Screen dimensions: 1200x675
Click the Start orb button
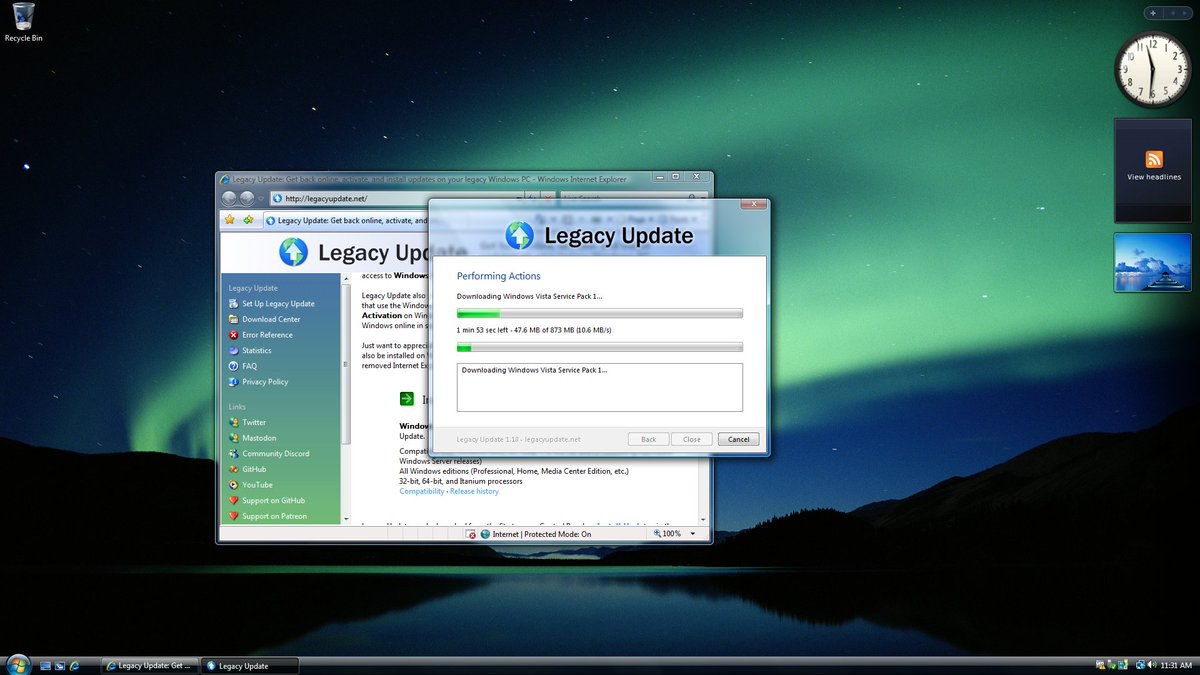tap(17, 664)
